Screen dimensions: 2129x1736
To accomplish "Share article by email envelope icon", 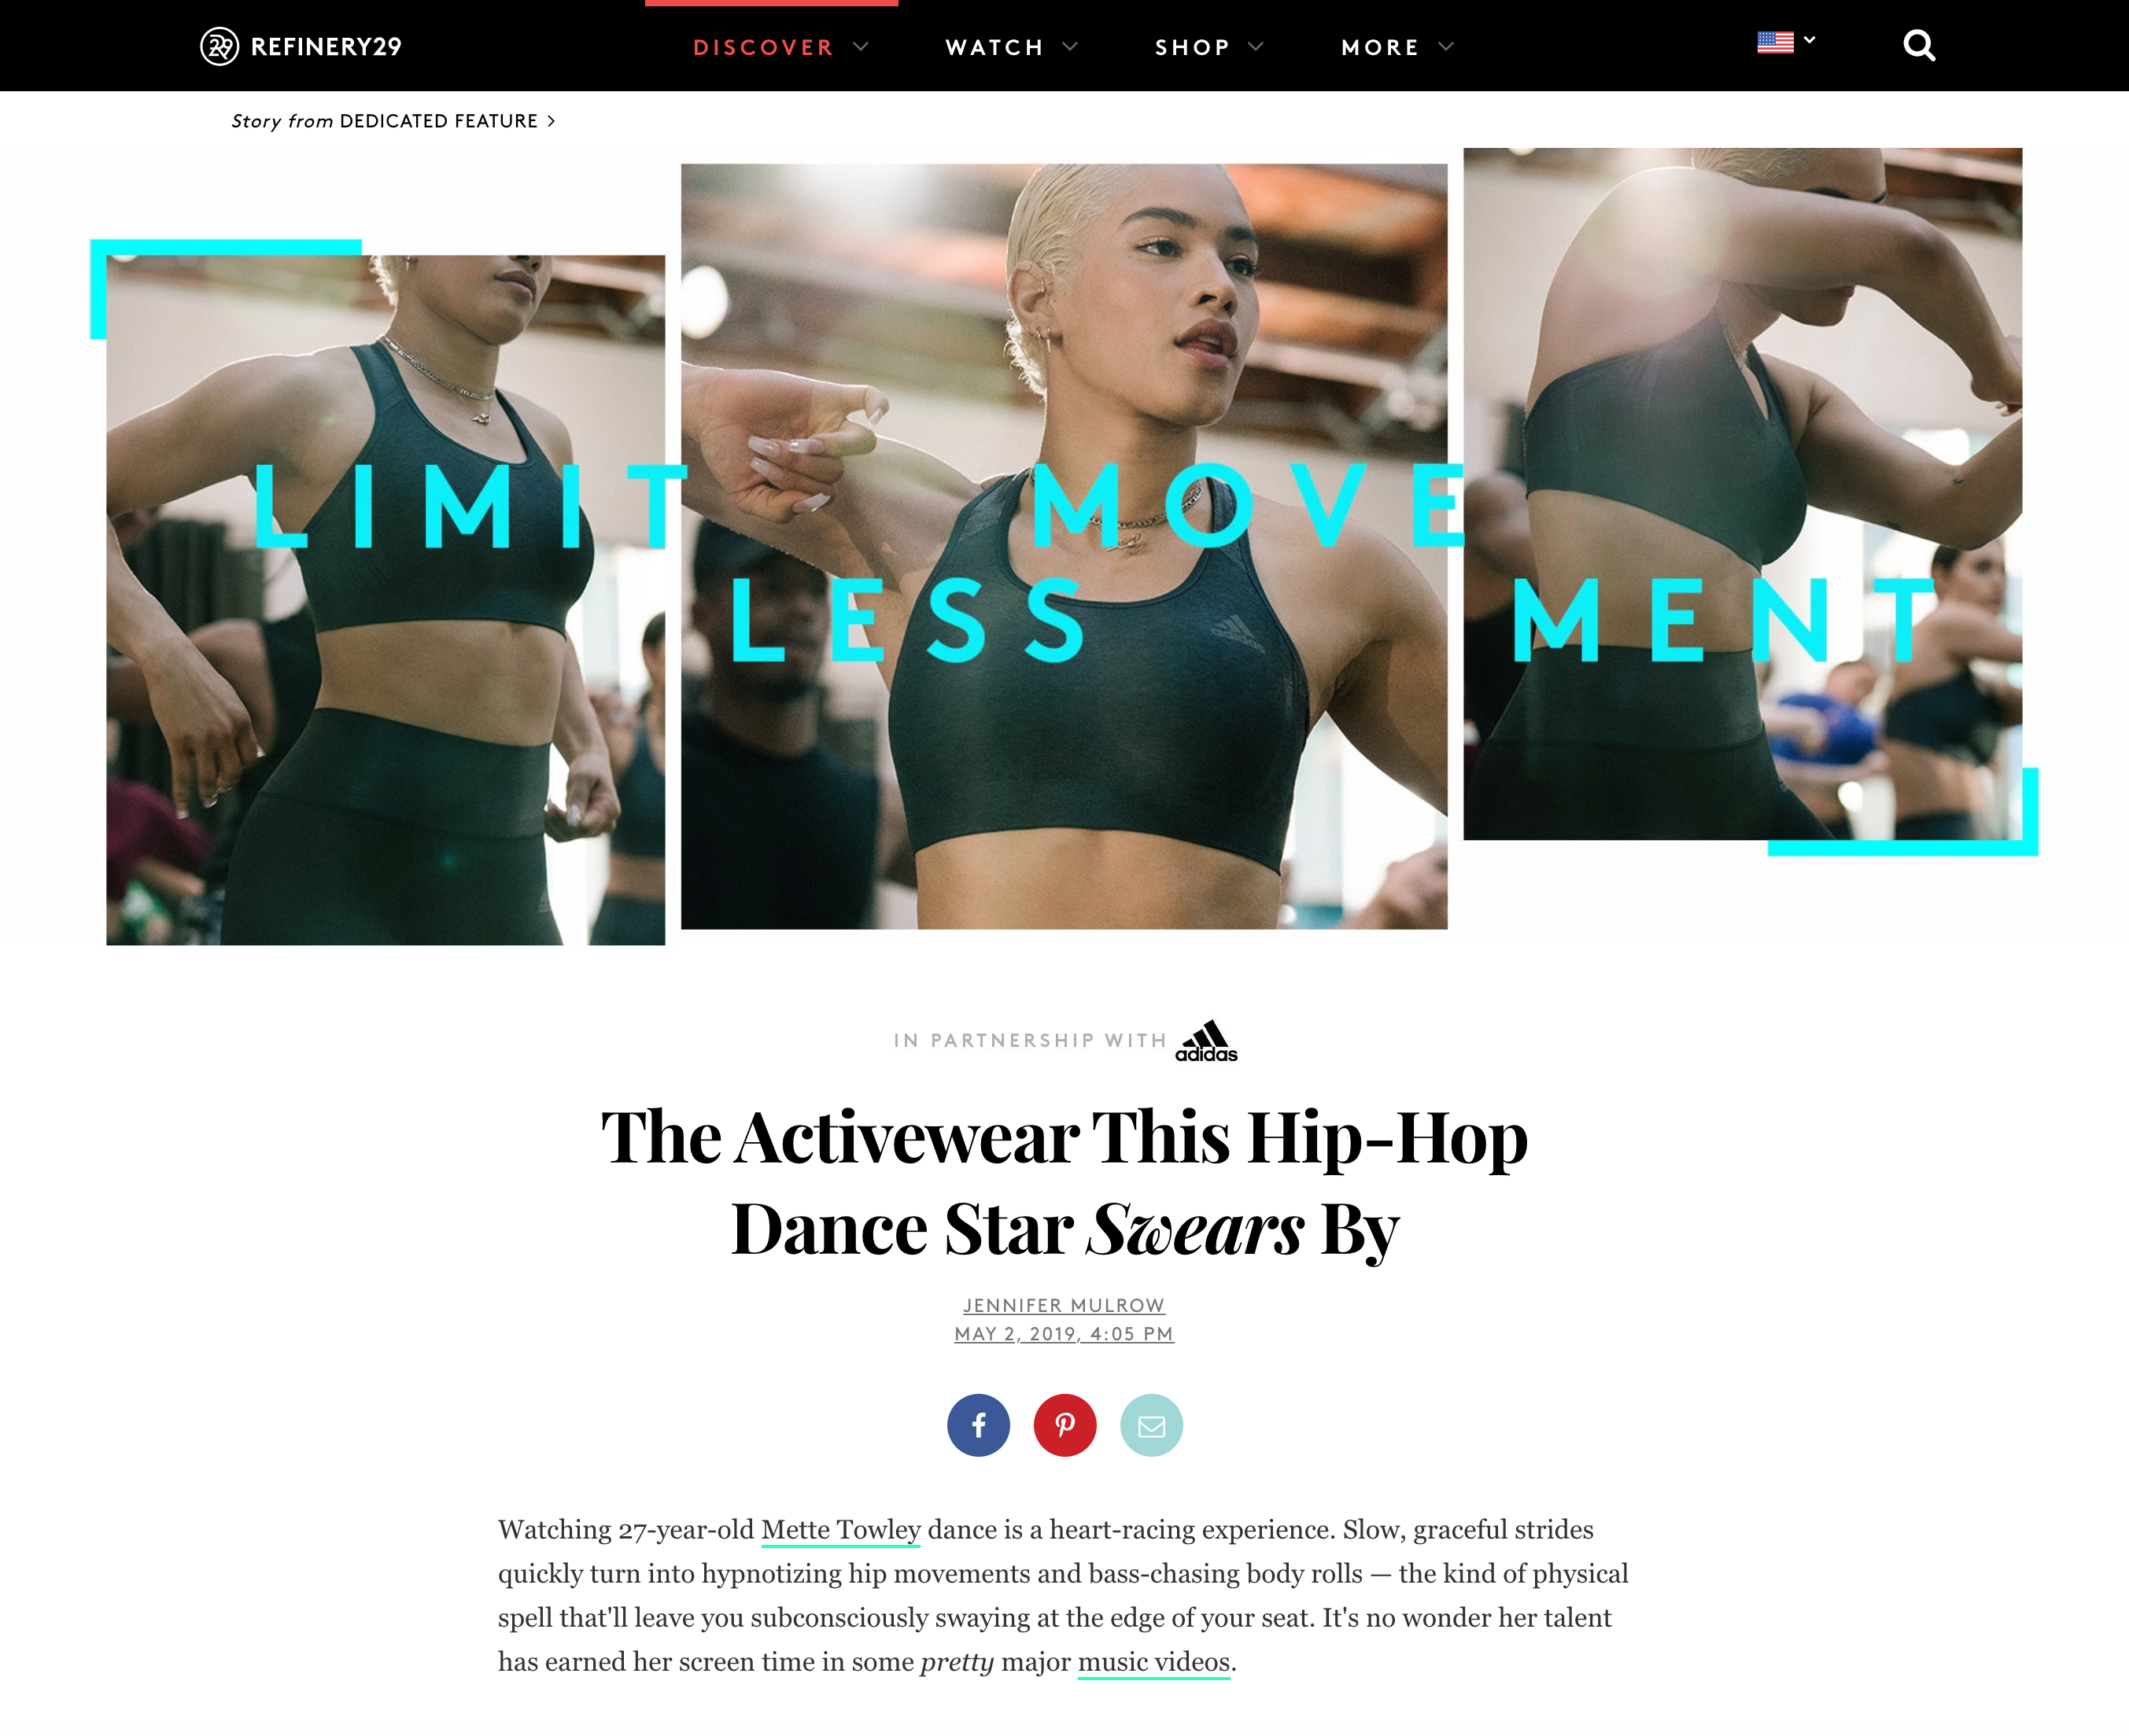I will tap(1151, 1425).
